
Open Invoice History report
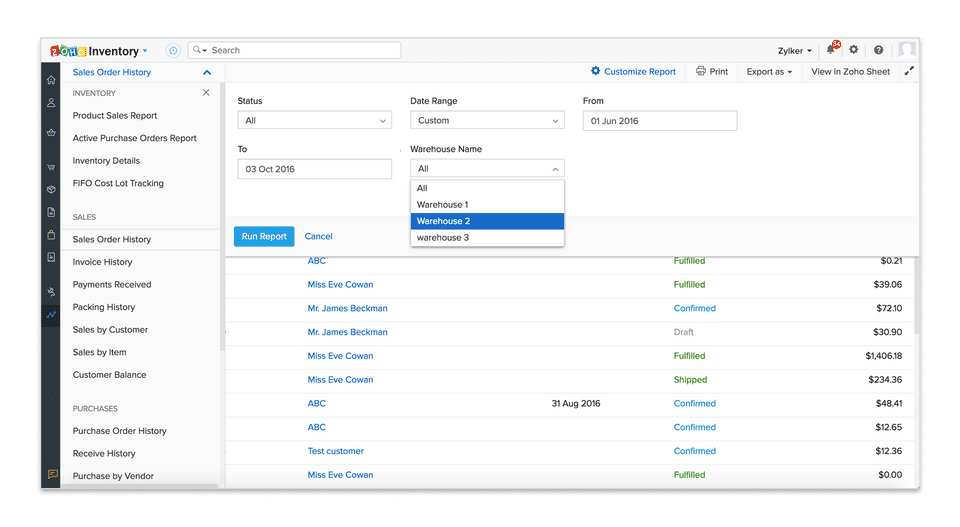102,262
